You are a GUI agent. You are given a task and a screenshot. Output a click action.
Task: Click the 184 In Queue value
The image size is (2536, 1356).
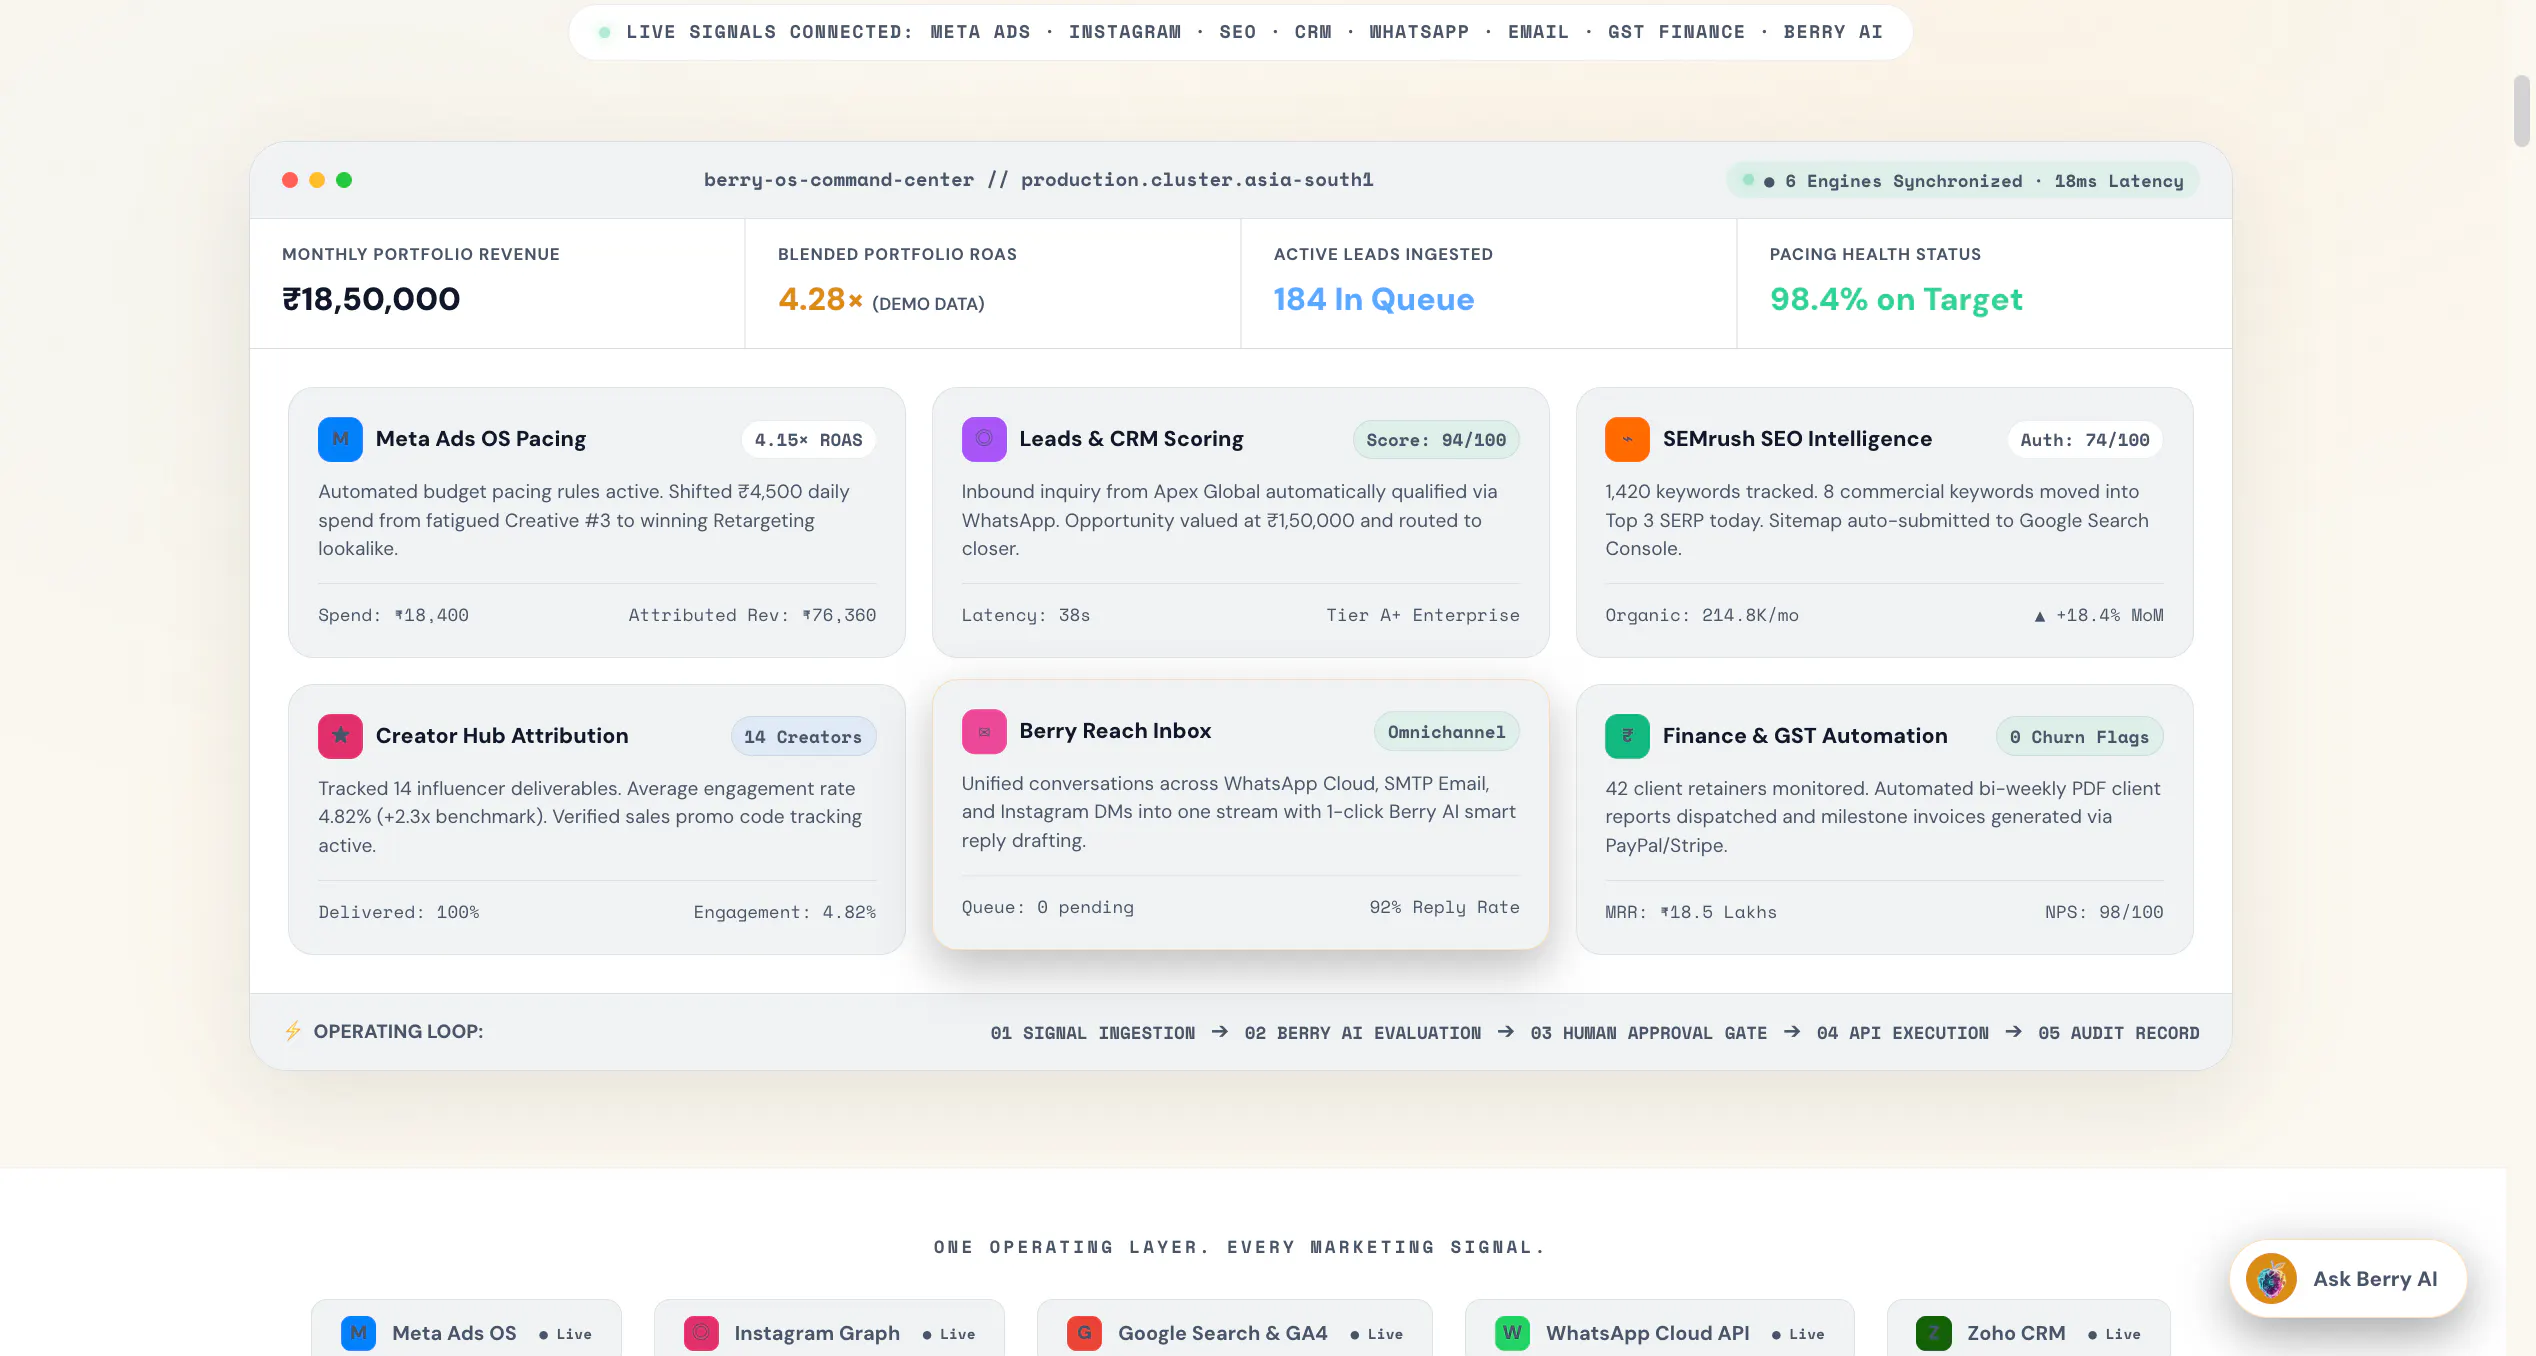1374,299
